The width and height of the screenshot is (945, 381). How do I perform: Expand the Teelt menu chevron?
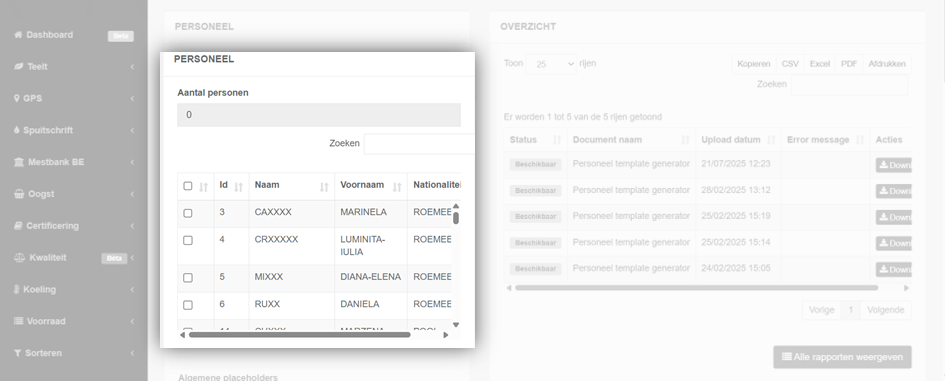click(132, 67)
